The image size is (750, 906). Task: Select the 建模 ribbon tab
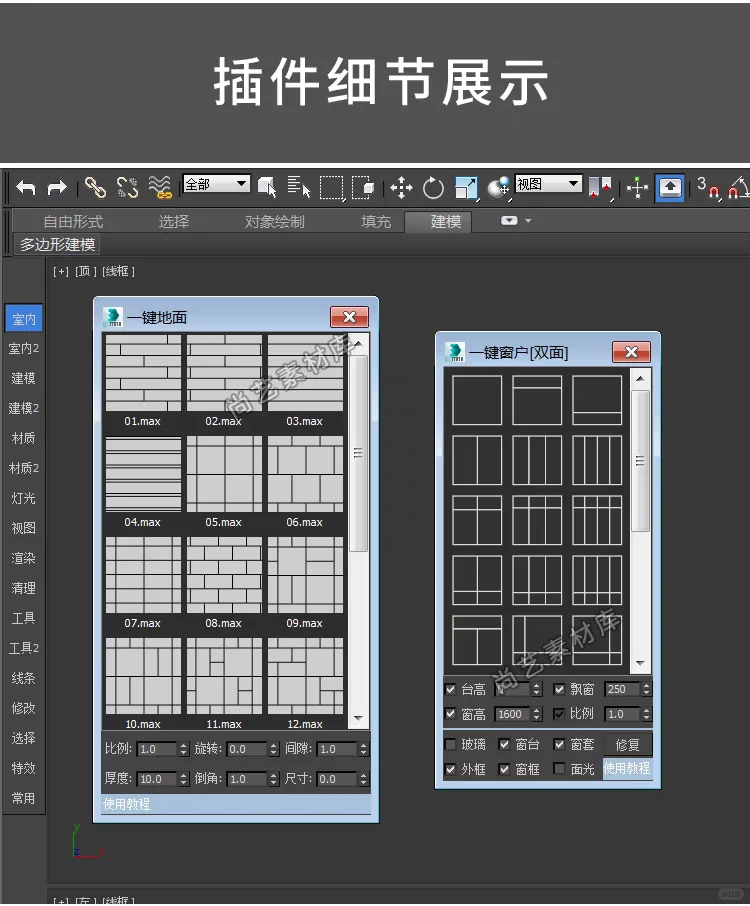439,221
